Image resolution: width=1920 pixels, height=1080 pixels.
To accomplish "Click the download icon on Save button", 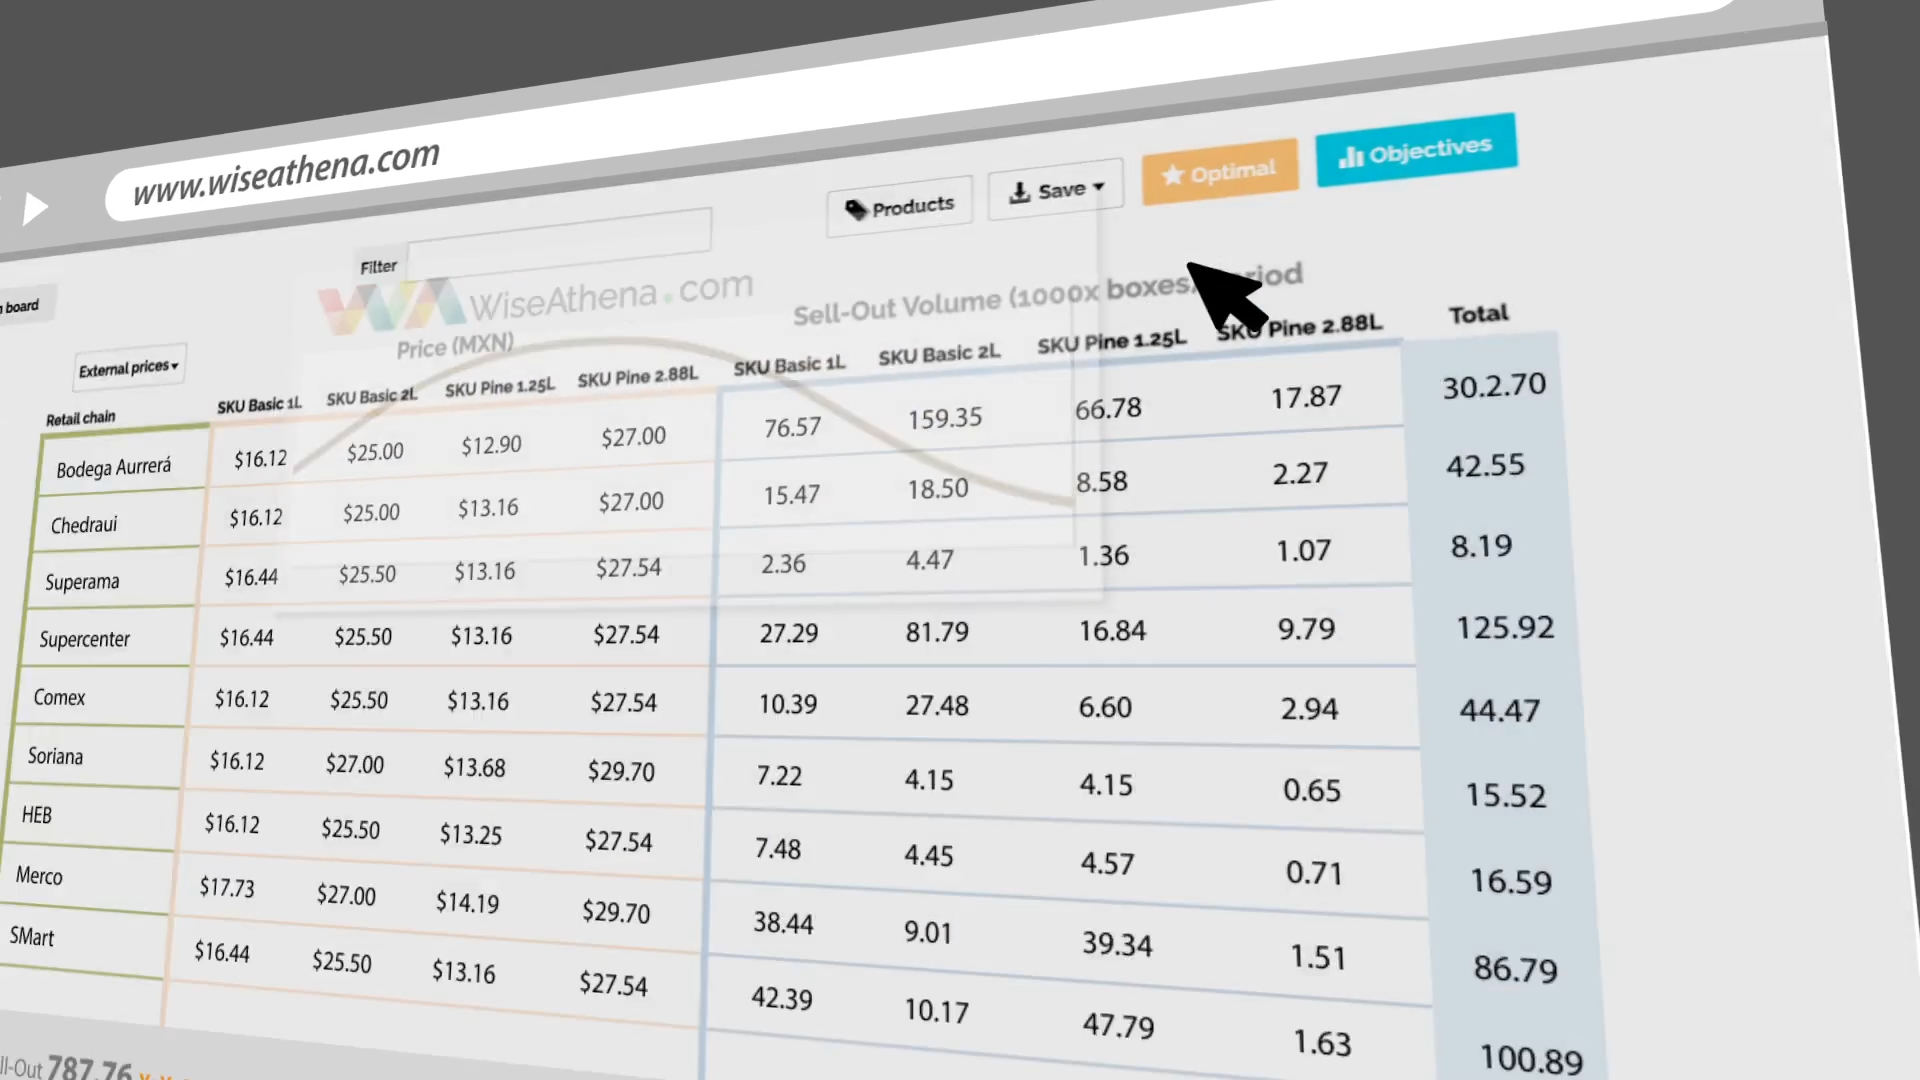I will 1019,192.
